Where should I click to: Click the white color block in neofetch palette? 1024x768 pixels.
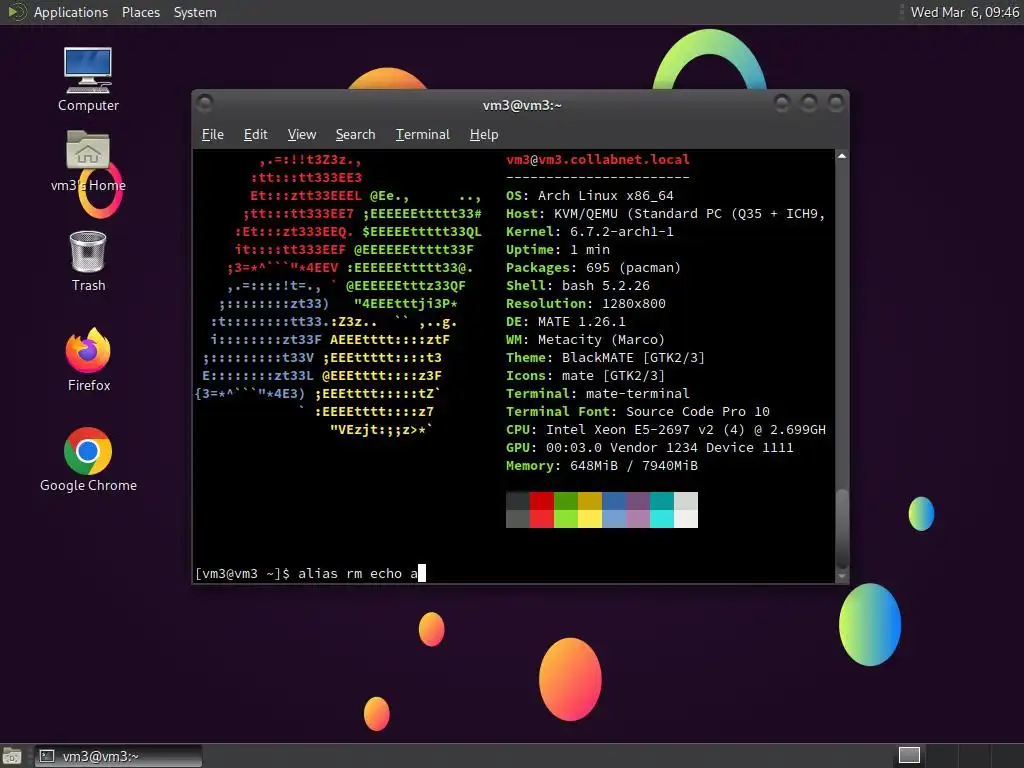(x=686, y=519)
